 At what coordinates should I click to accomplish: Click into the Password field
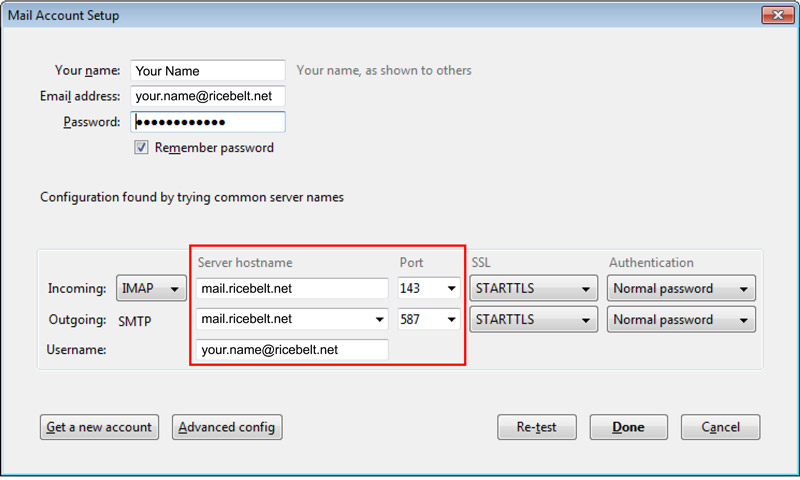click(207, 122)
